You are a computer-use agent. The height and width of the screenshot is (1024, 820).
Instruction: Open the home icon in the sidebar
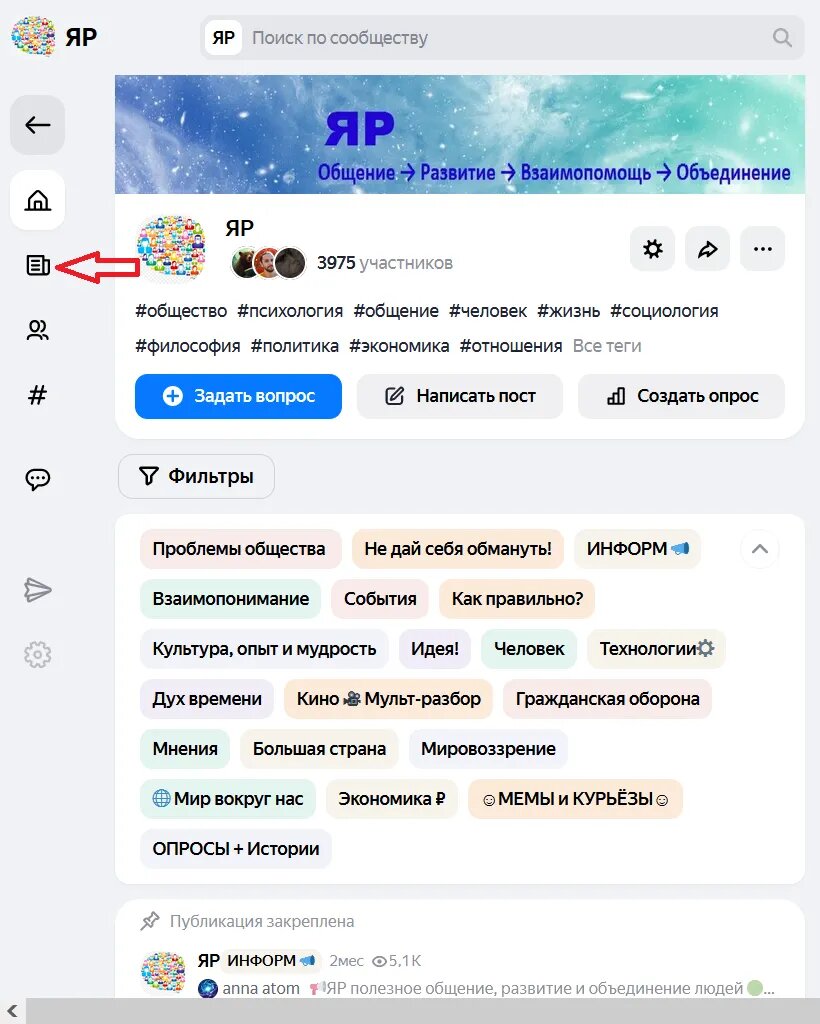point(37,200)
